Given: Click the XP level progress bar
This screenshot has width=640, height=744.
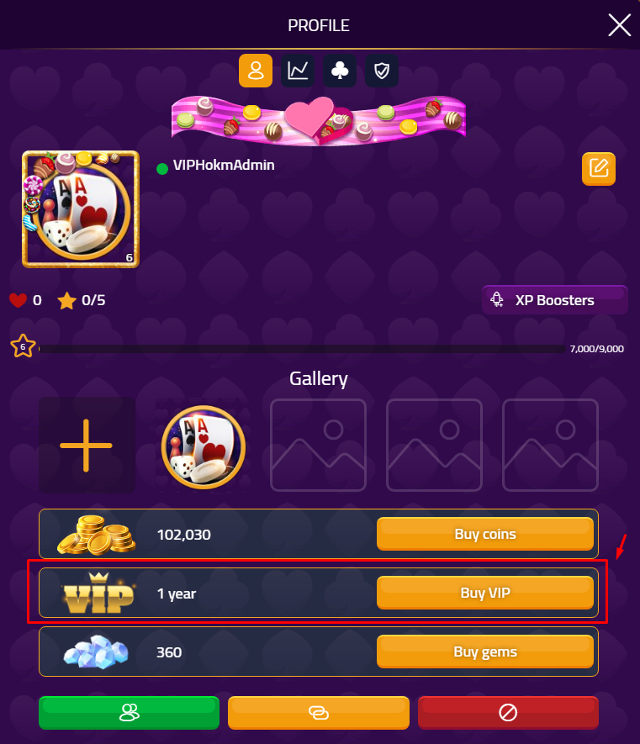Looking at the screenshot, I should click(302, 349).
